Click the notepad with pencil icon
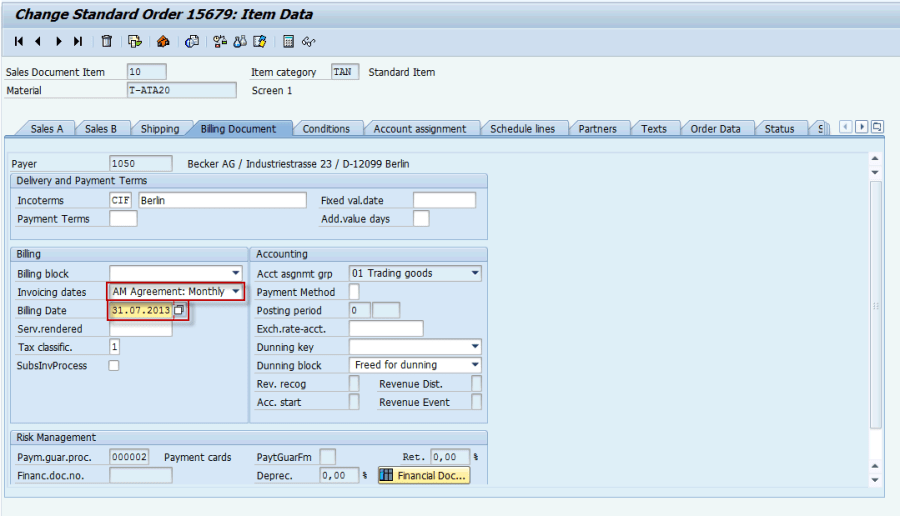Screen dimensions: 900x516 tap(259, 41)
